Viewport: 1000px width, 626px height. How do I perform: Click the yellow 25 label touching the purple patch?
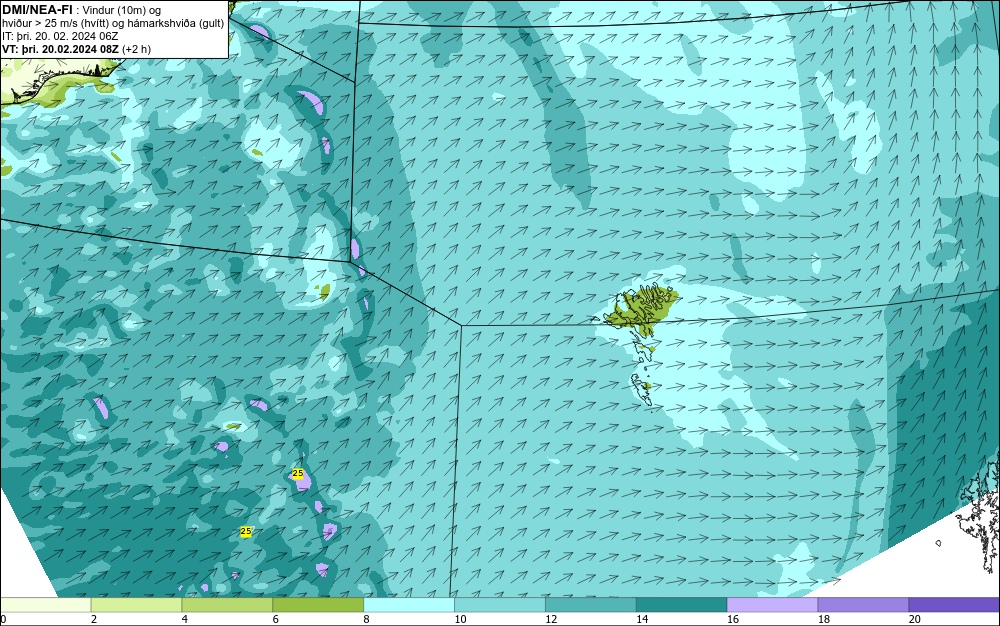(298, 473)
